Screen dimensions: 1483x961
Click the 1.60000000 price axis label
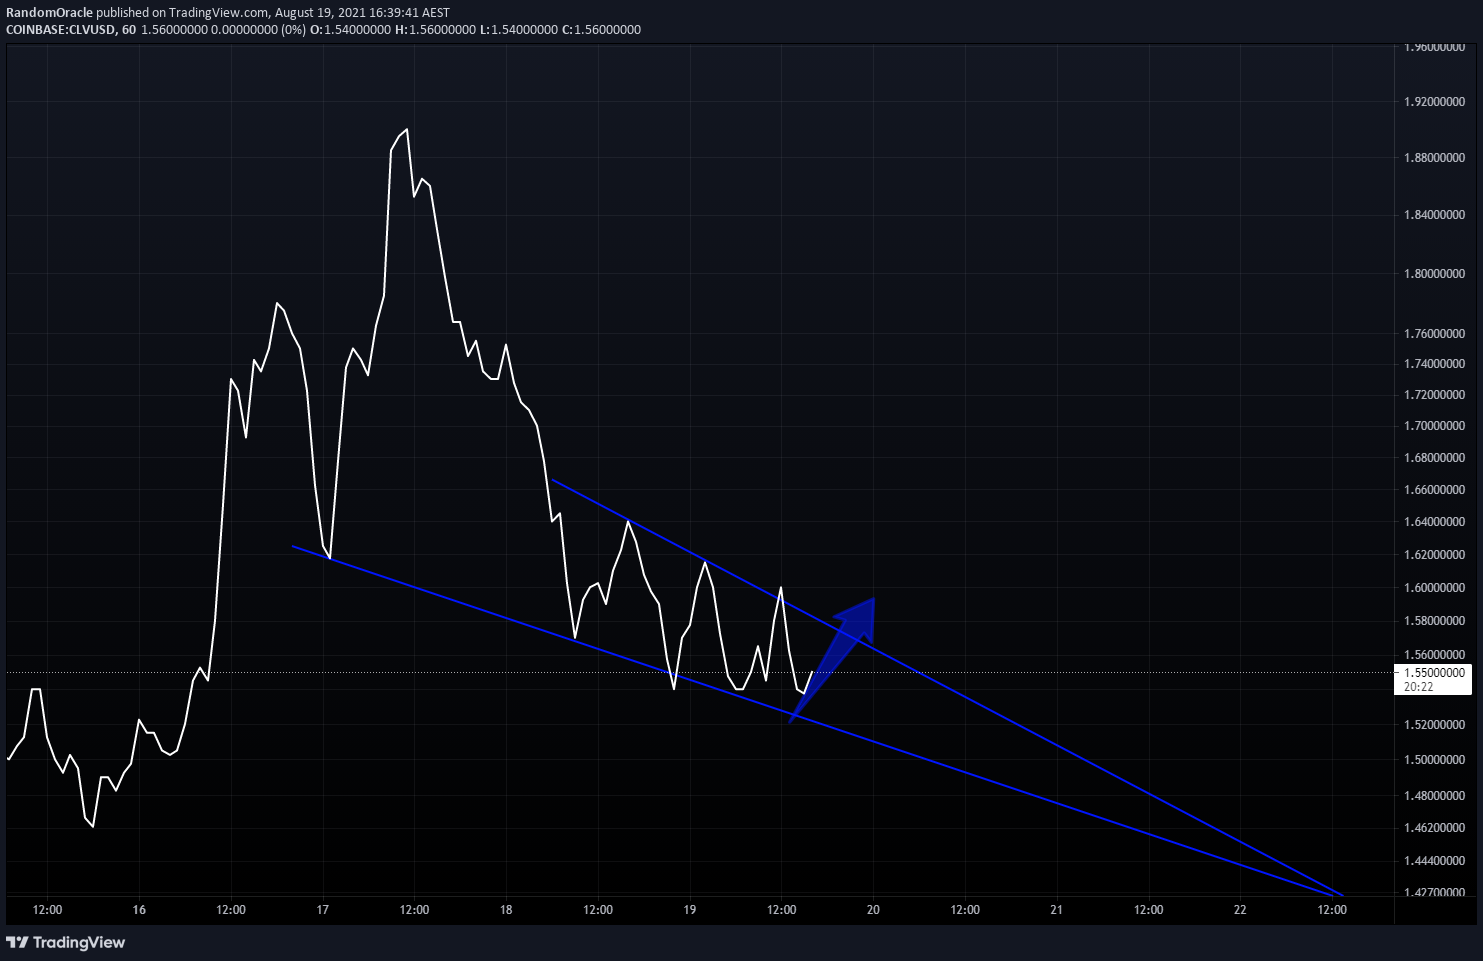[x=1435, y=588]
